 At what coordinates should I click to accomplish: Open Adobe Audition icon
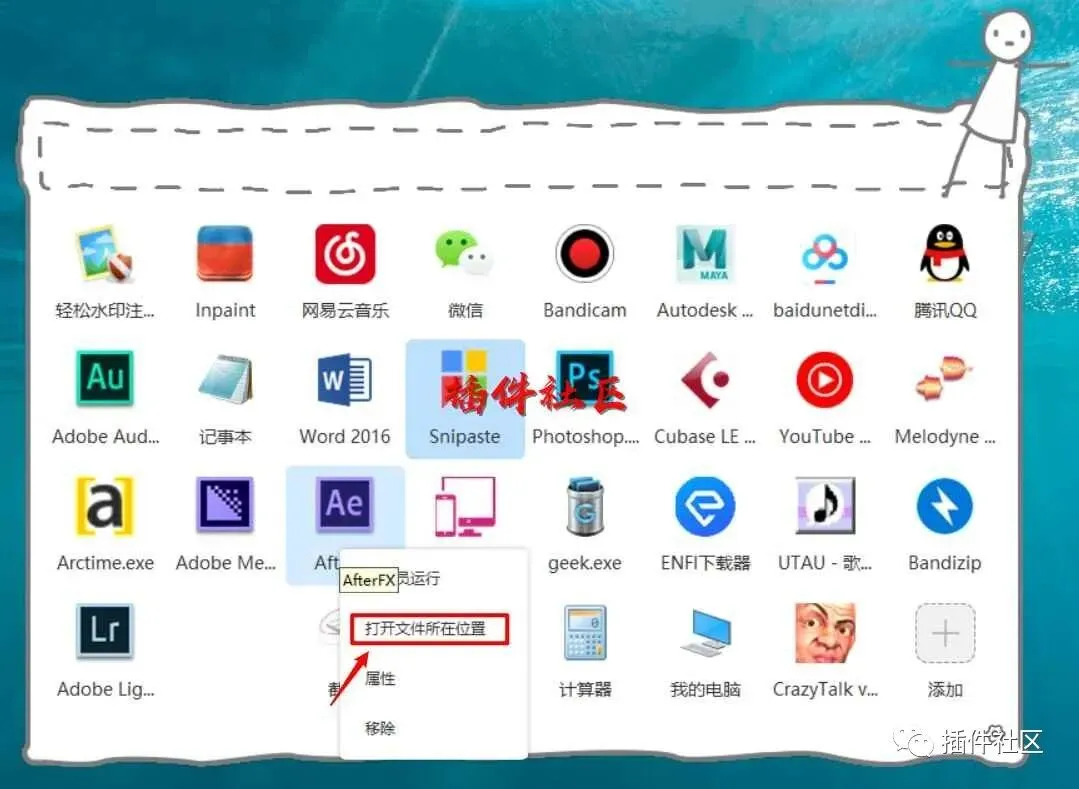[x=105, y=378]
